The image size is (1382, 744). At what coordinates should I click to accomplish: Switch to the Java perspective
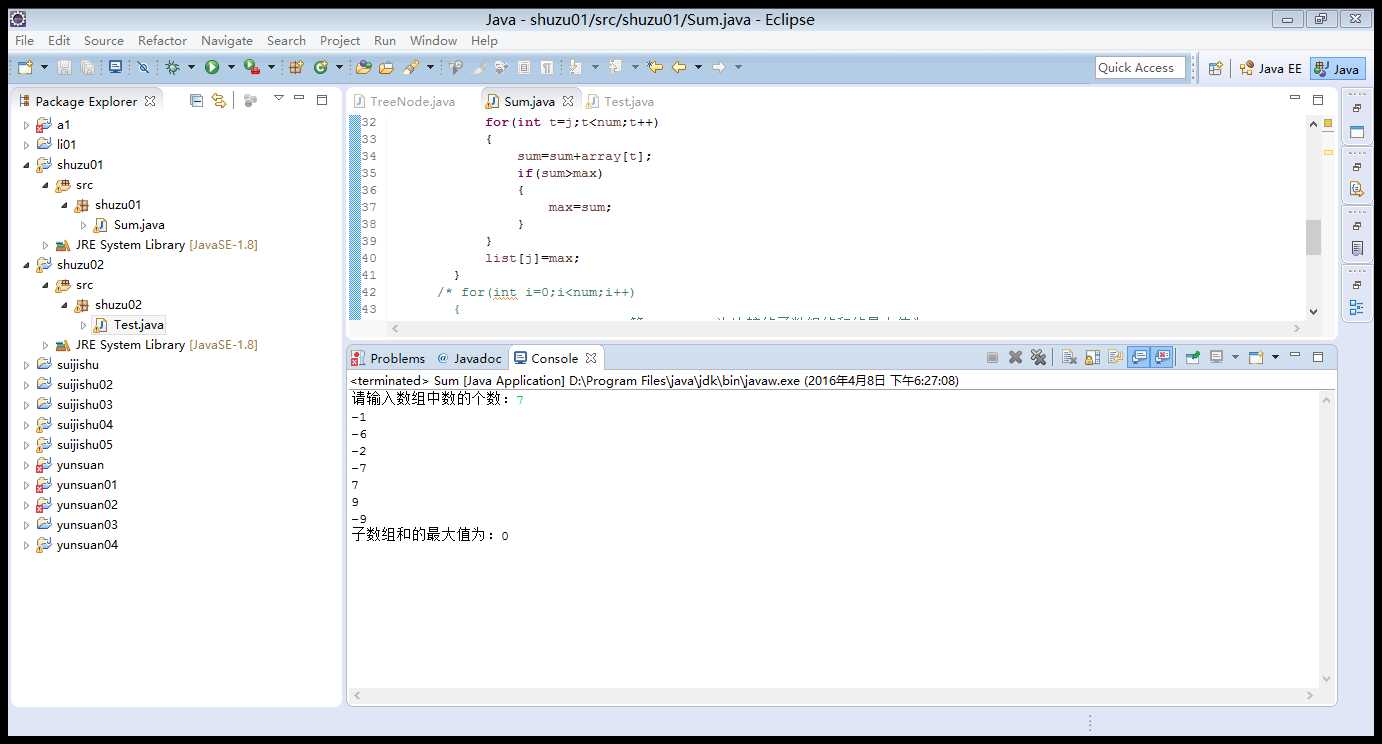[1337, 68]
